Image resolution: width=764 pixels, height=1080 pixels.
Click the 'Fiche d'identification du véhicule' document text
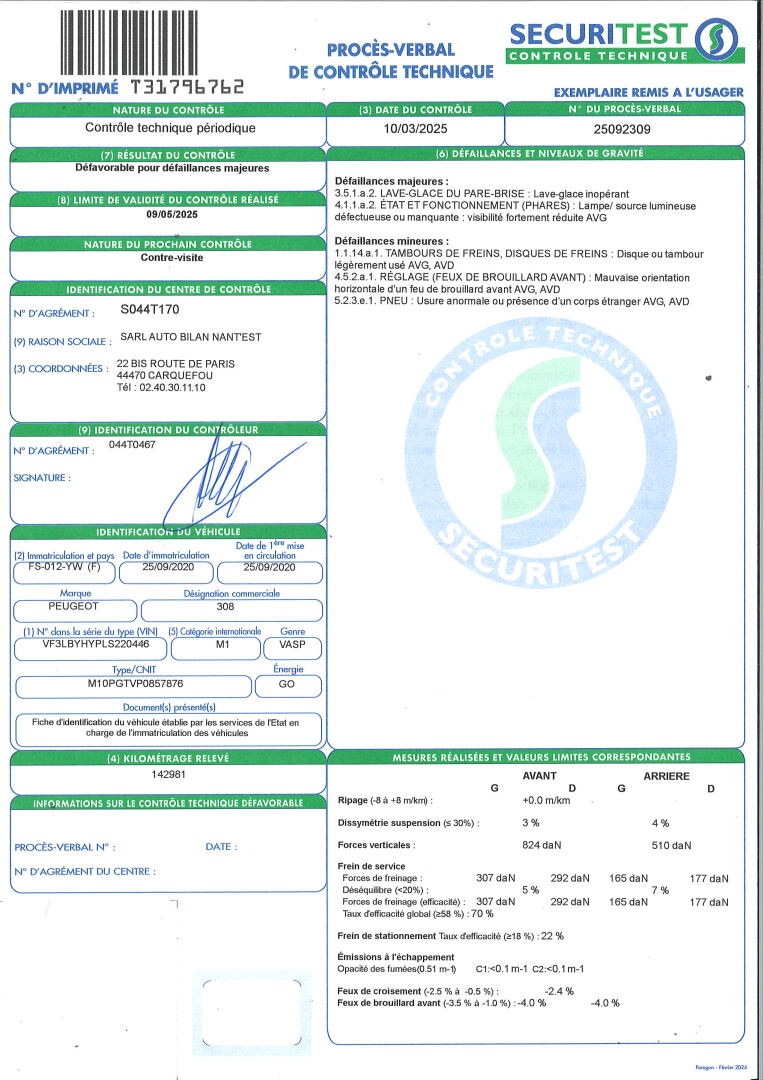[166, 728]
